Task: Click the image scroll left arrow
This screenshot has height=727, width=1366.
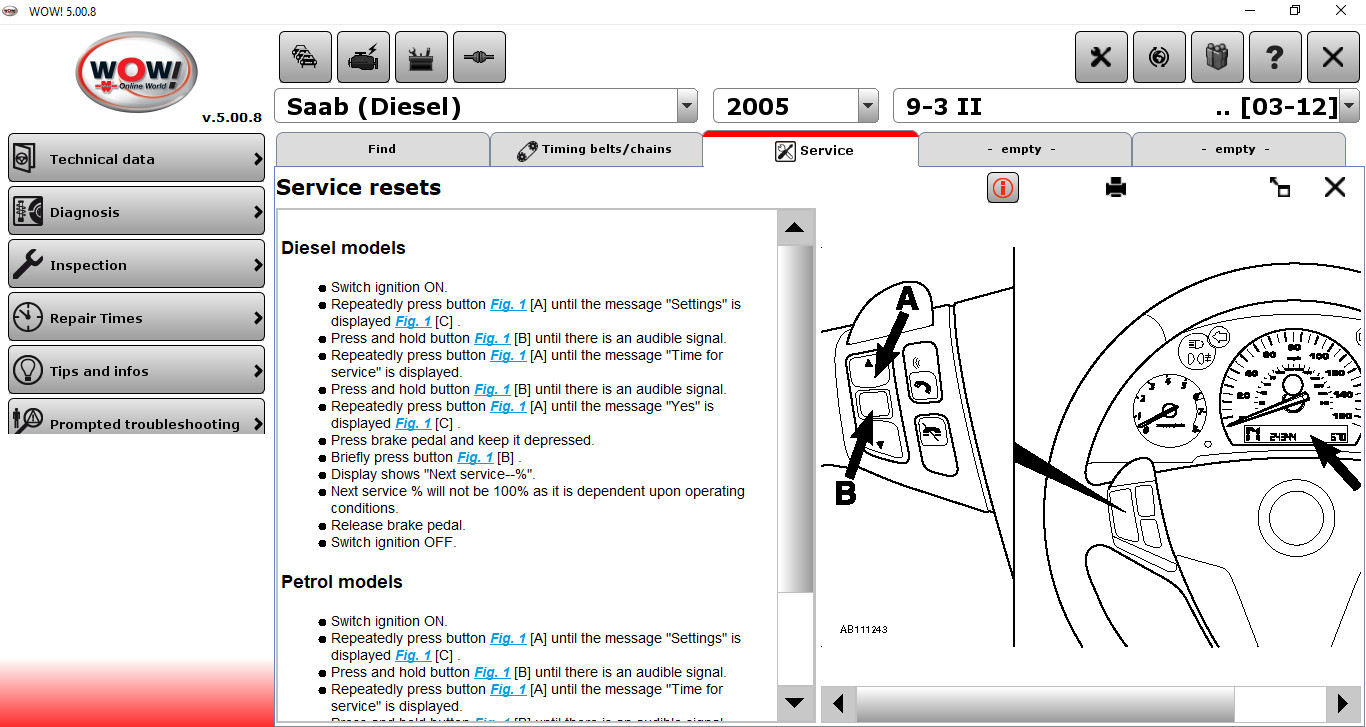Action: (x=838, y=703)
